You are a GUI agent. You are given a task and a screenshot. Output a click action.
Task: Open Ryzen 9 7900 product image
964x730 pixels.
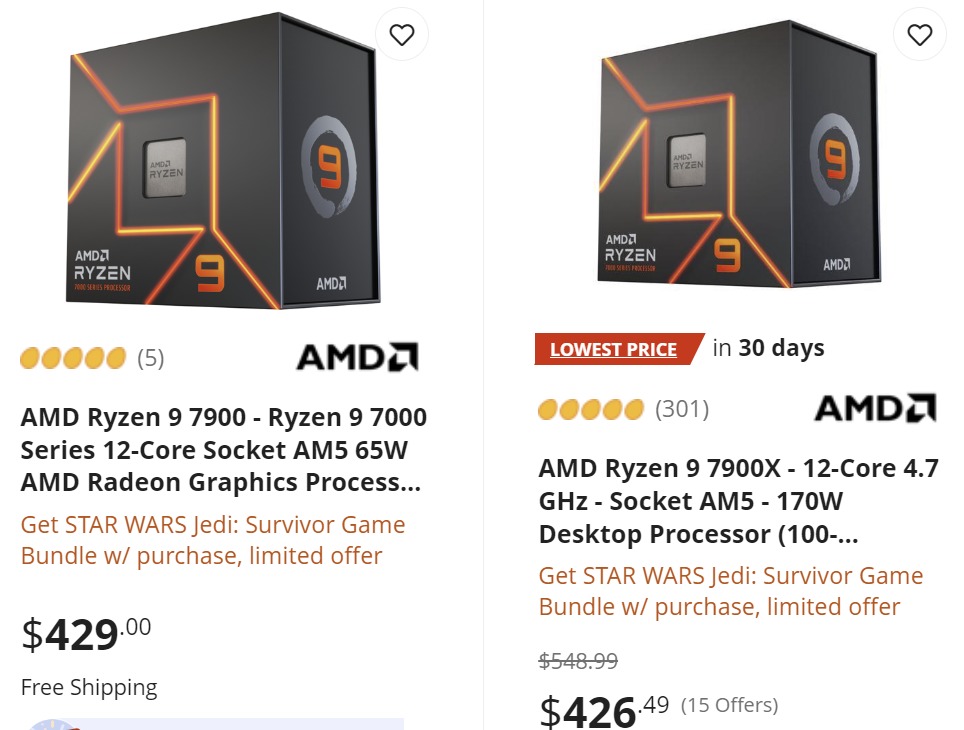[224, 165]
